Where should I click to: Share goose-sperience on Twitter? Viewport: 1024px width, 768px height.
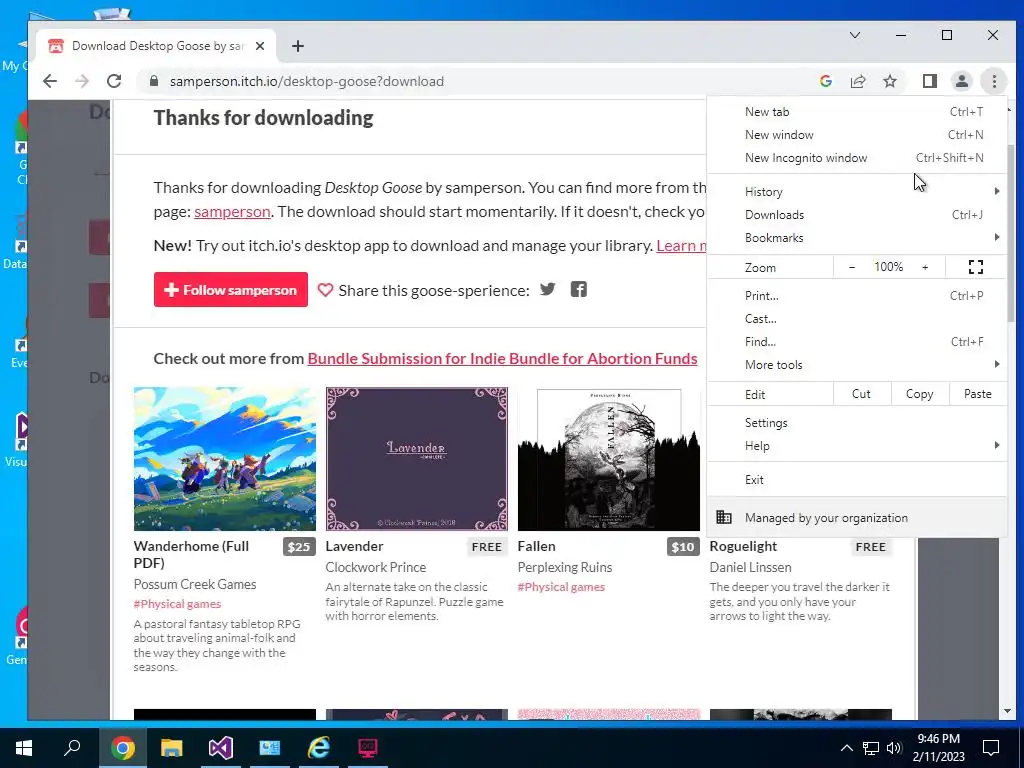[547, 289]
